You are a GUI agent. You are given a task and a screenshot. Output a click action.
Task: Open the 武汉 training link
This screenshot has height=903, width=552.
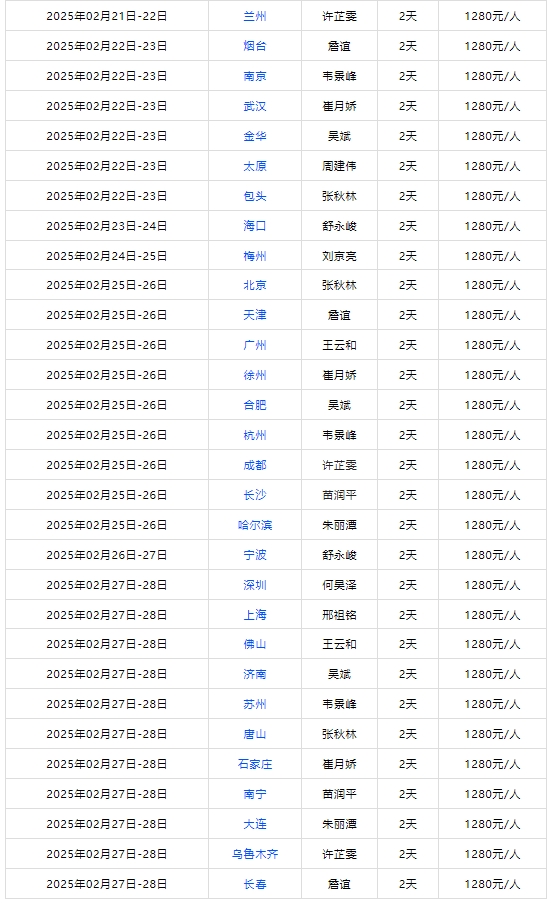click(254, 106)
